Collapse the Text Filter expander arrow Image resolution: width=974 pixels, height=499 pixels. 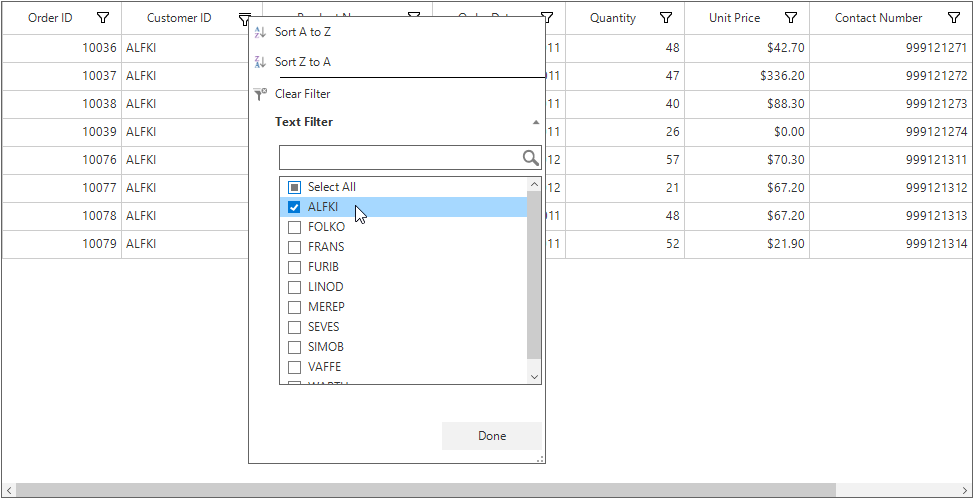coord(535,122)
